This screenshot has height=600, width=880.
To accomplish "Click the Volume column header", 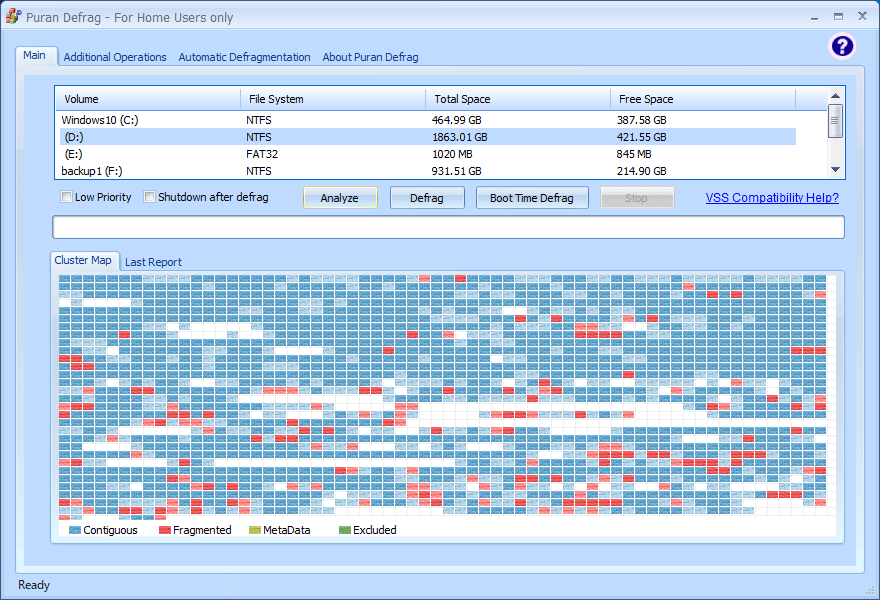I will click(x=148, y=99).
